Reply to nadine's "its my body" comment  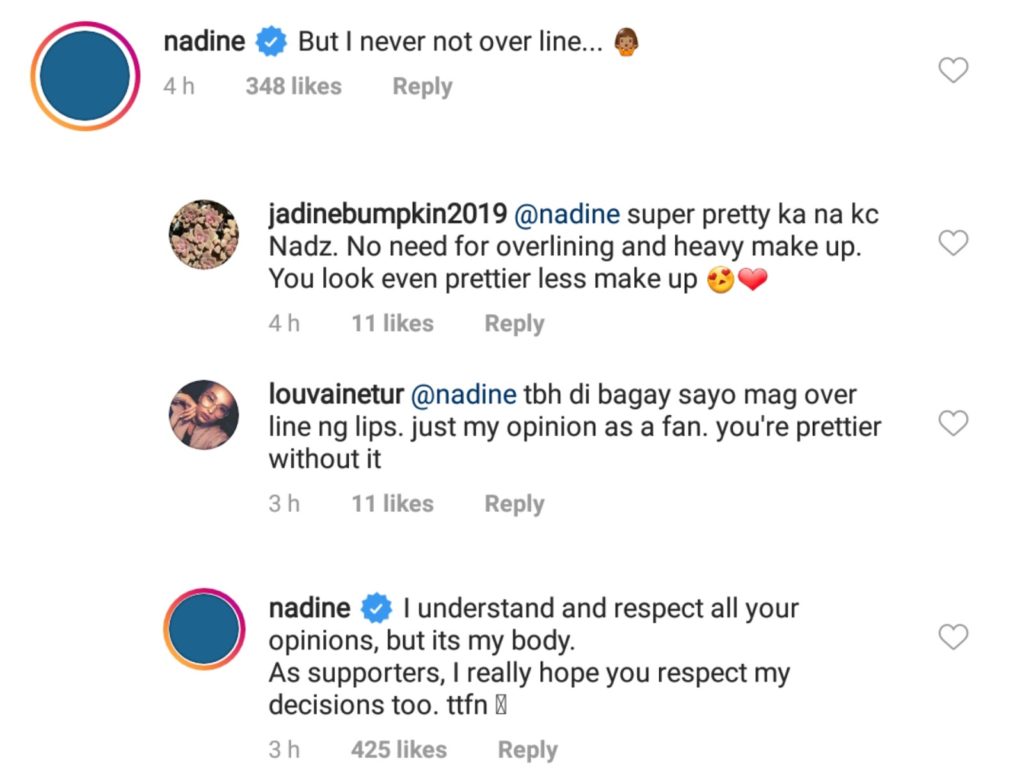(527, 750)
